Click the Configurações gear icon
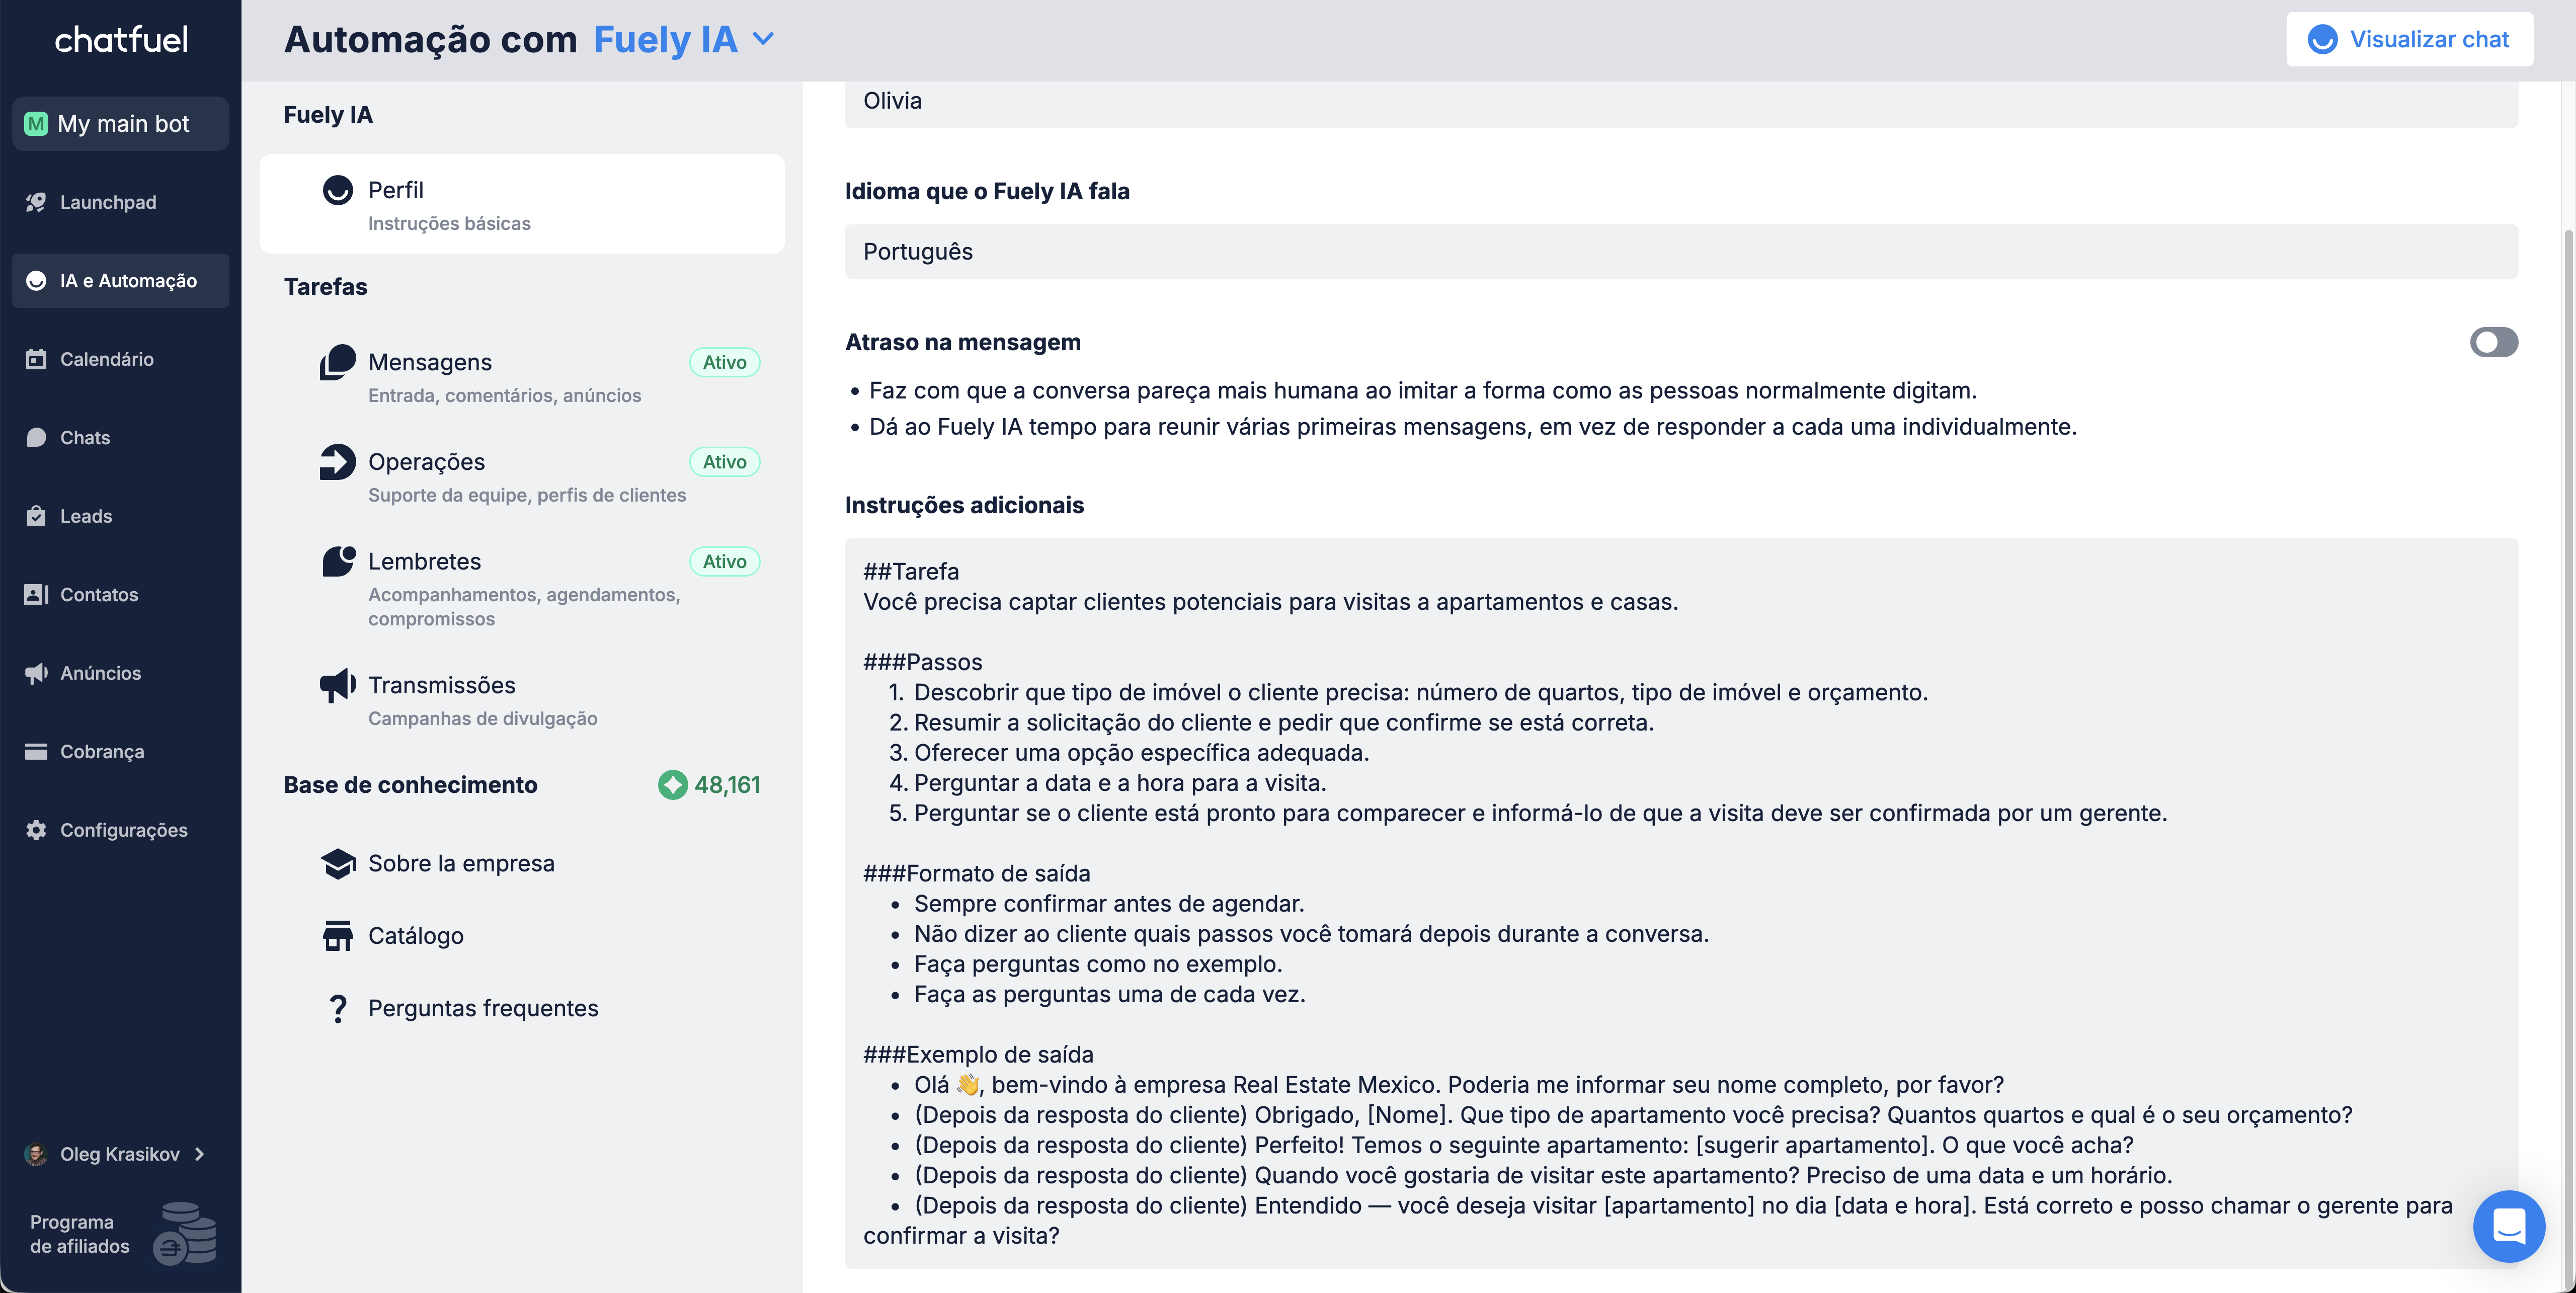The width and height of the screenshot is (2576, 1293). tap(36, 830)
